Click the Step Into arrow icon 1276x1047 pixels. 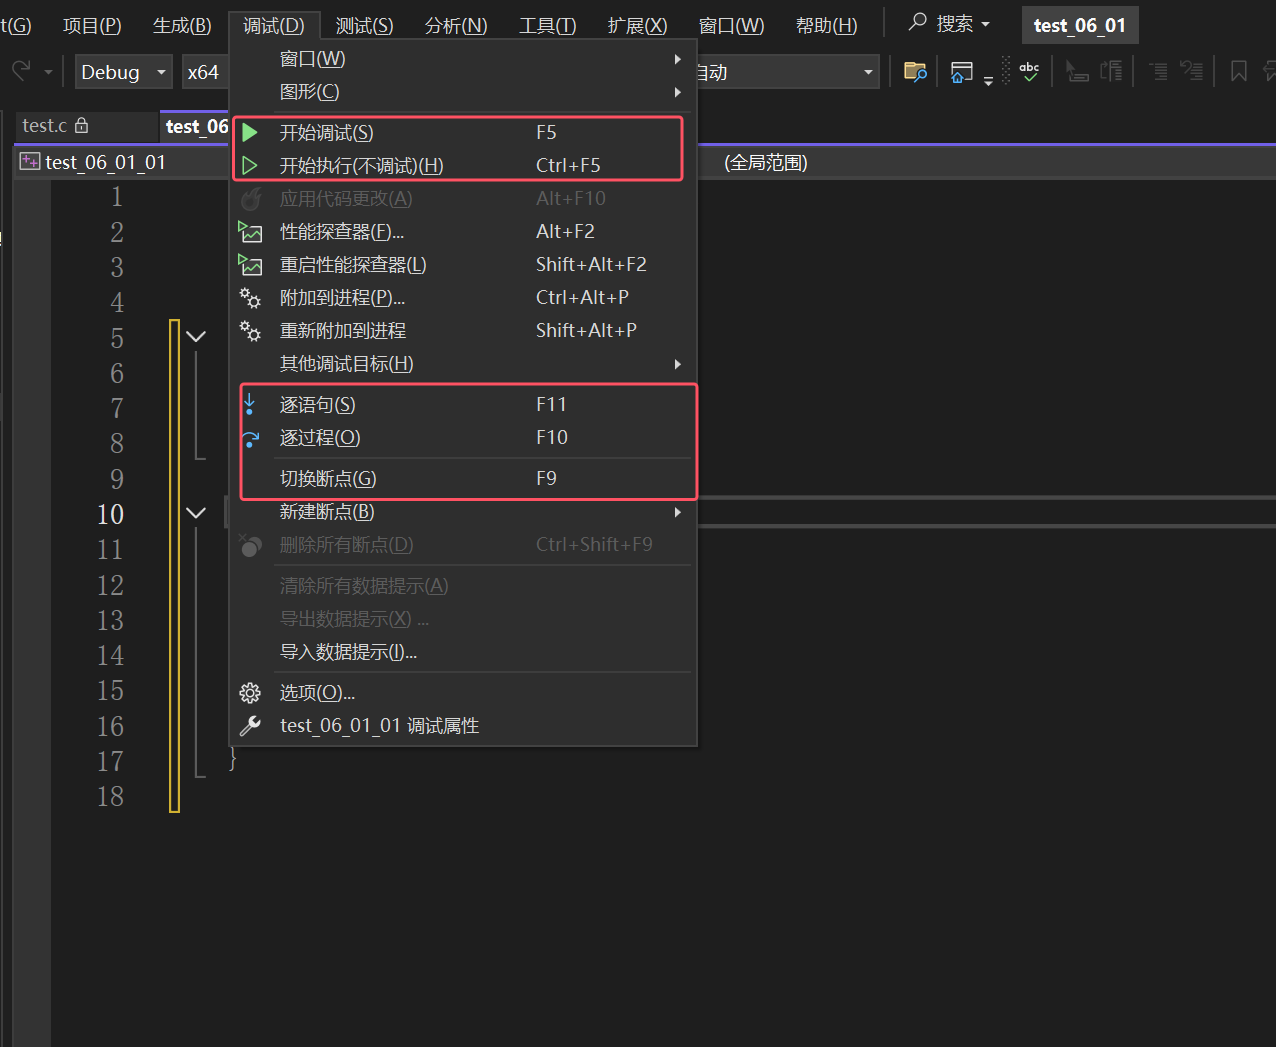(x=250, y=404)
